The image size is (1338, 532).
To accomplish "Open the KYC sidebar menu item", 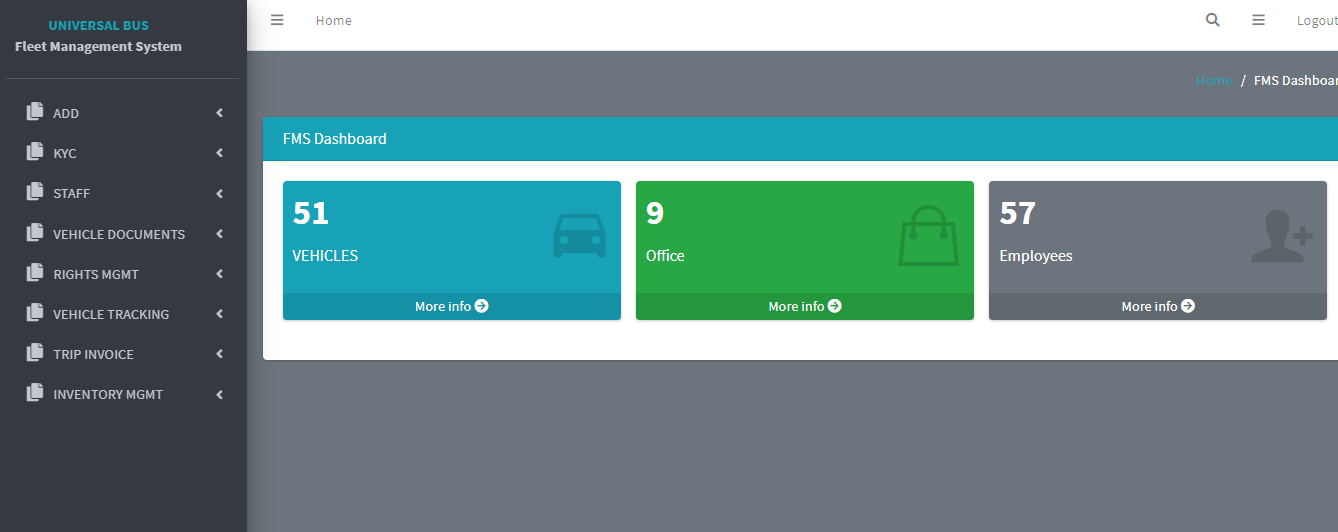I will coord(123,153).
